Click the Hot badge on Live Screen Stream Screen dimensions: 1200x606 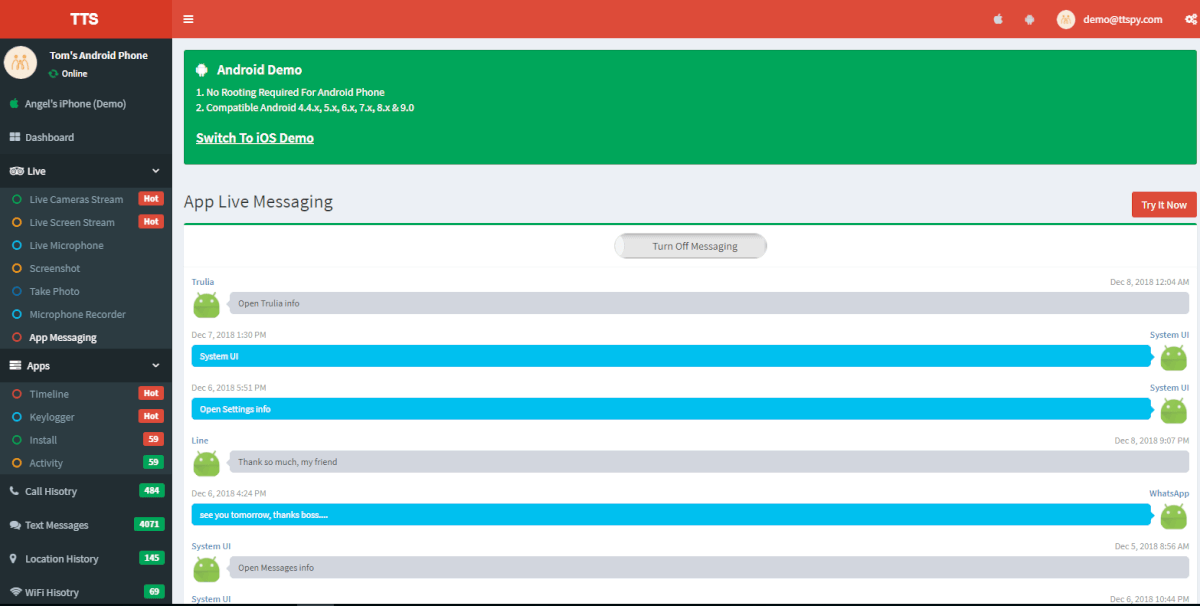(151, 222)
